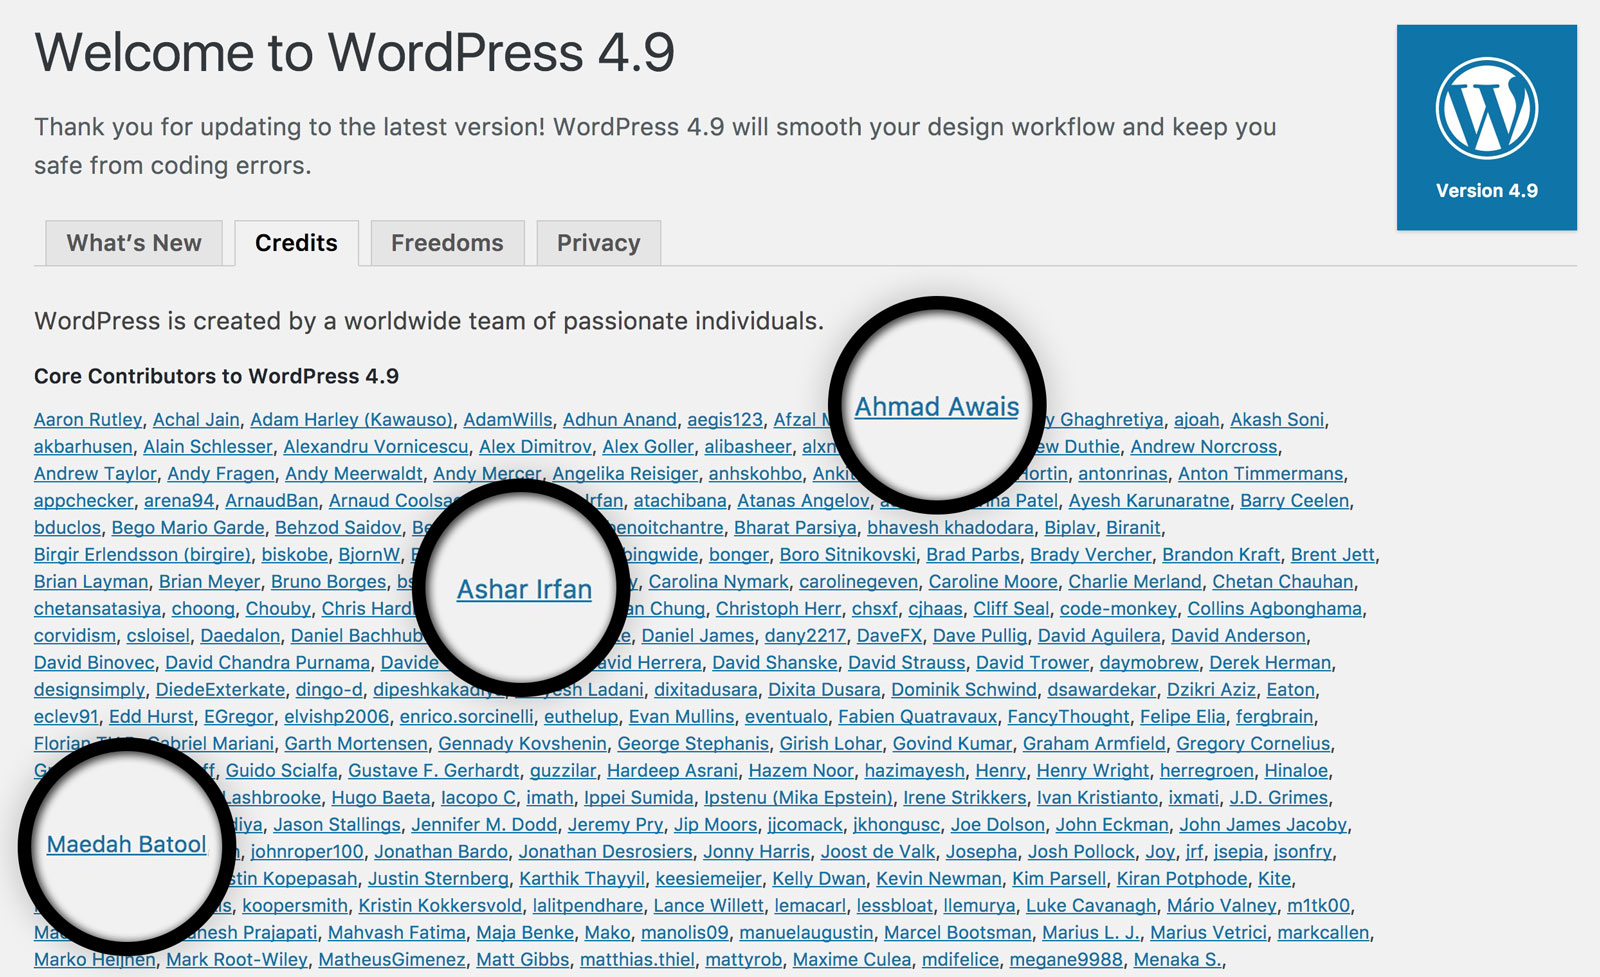Open Kristin Kokkersvold profile link
The image size is (1600, 977).
(440, 906)
